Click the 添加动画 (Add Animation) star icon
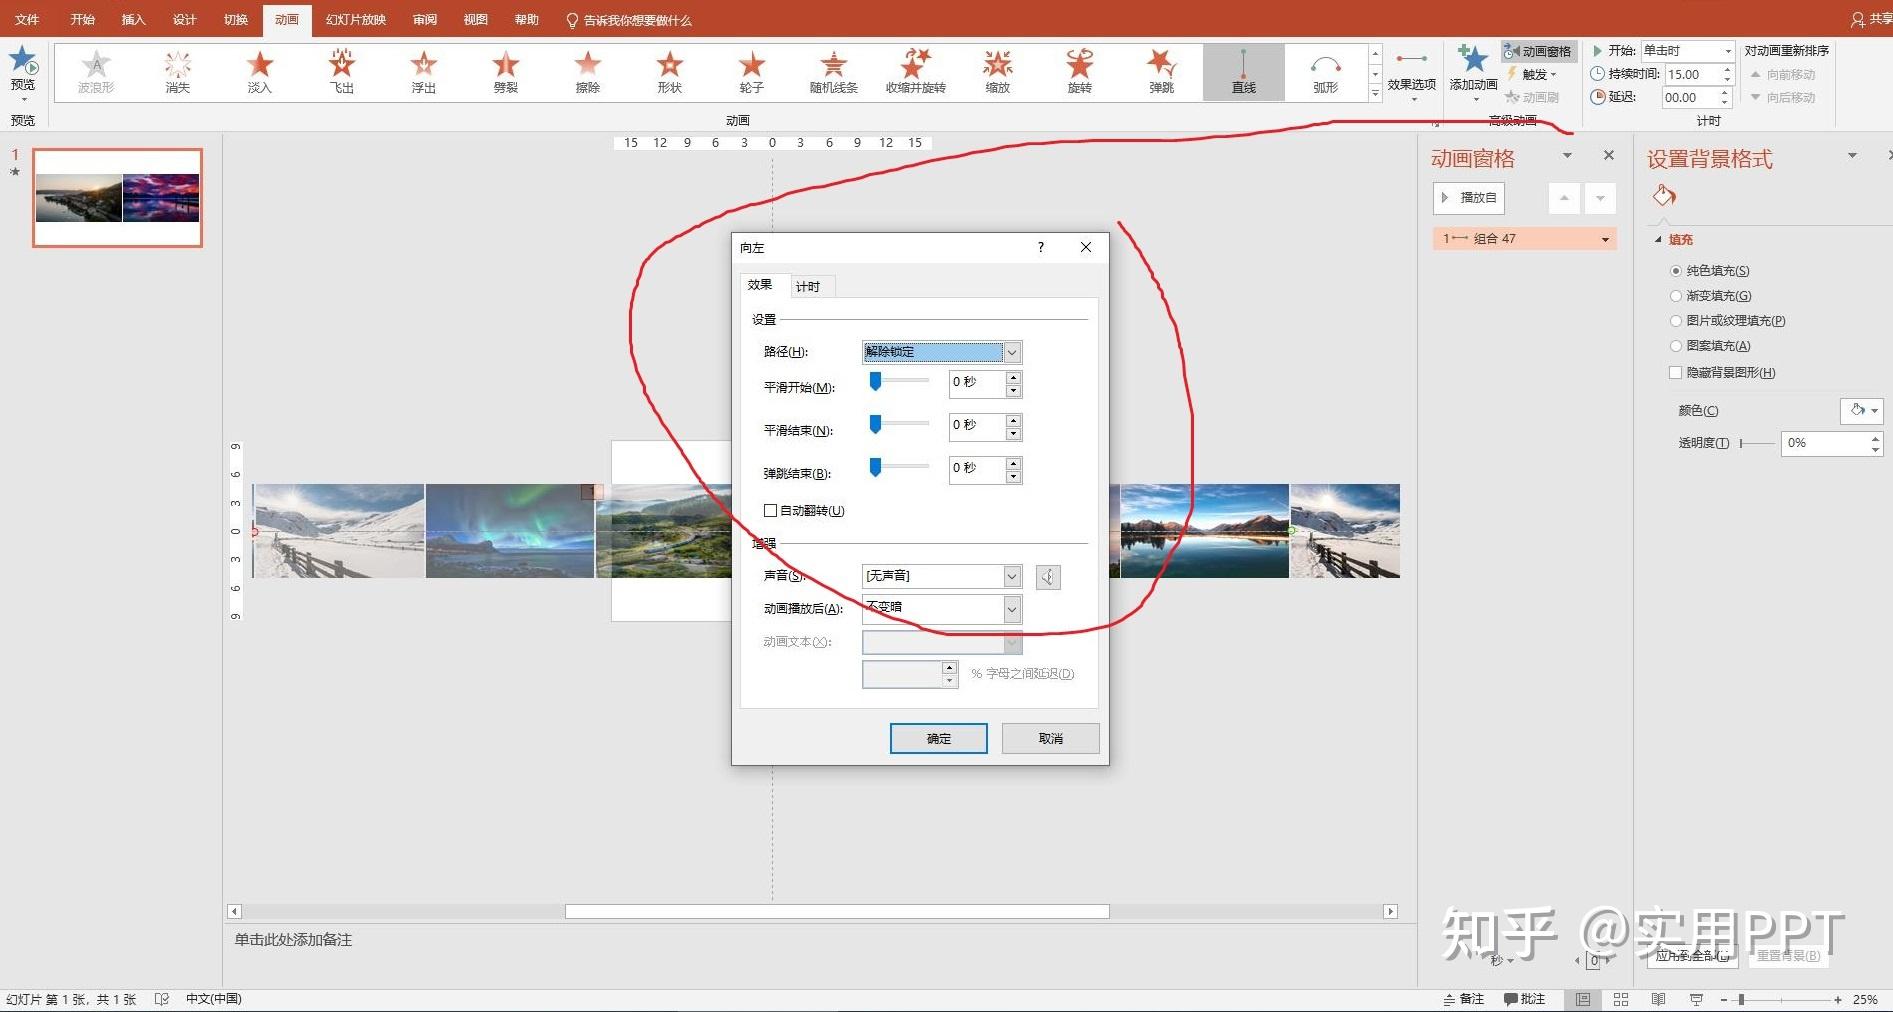 [1473, 60]
